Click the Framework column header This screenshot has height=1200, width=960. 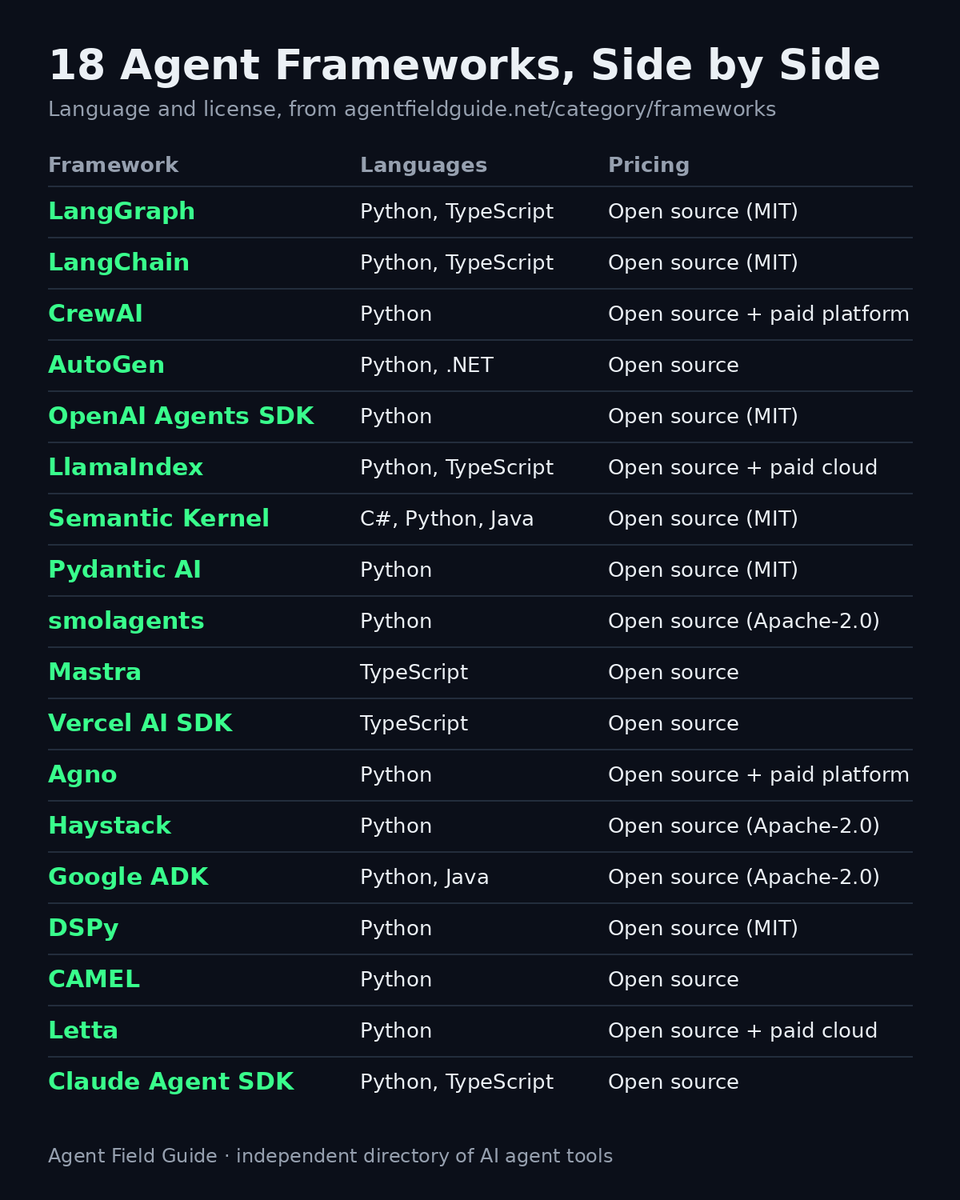coord(113,165)
